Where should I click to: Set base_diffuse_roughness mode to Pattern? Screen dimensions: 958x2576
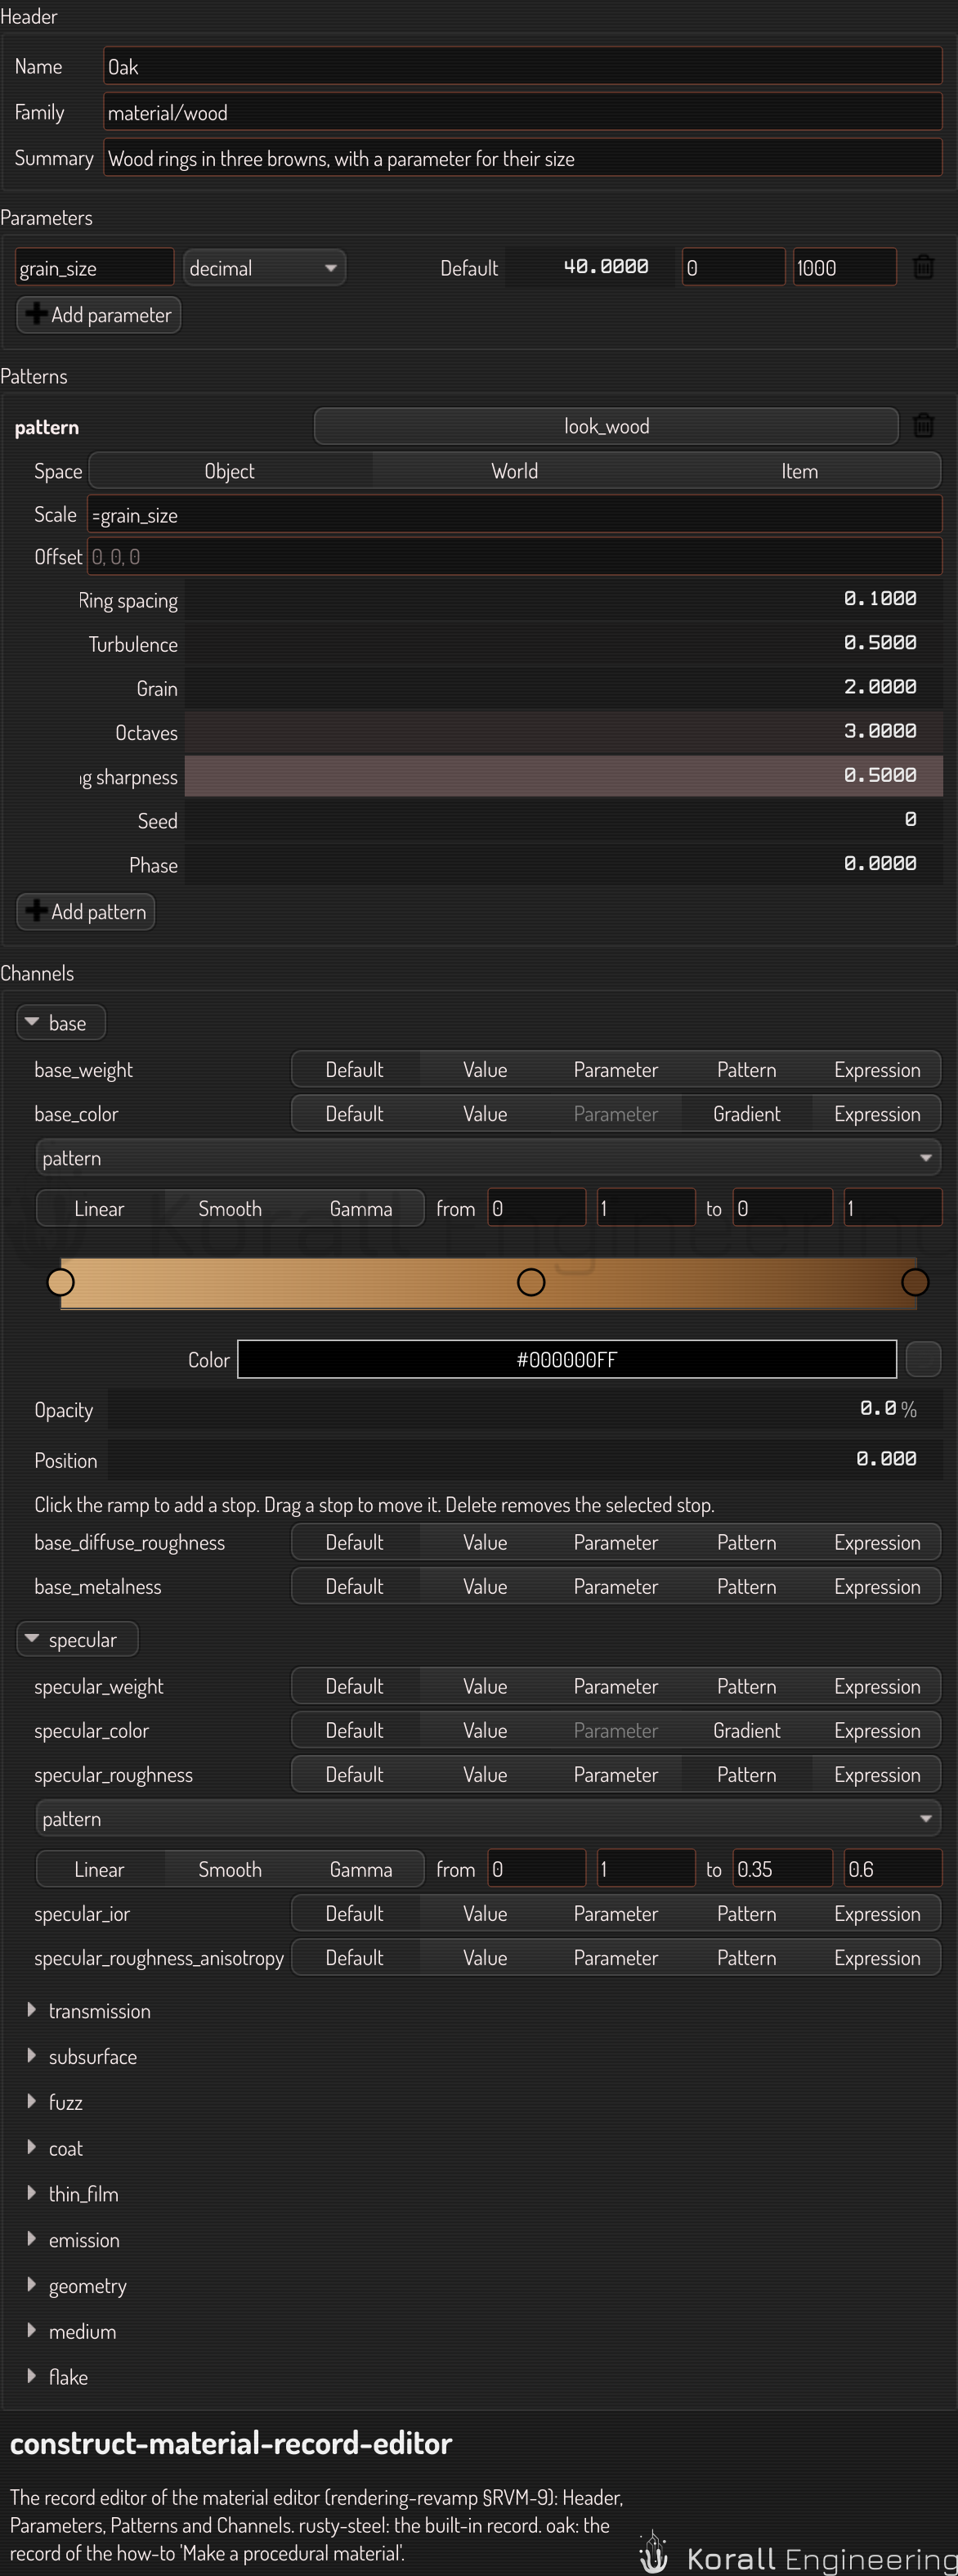tap(747, 1543)
